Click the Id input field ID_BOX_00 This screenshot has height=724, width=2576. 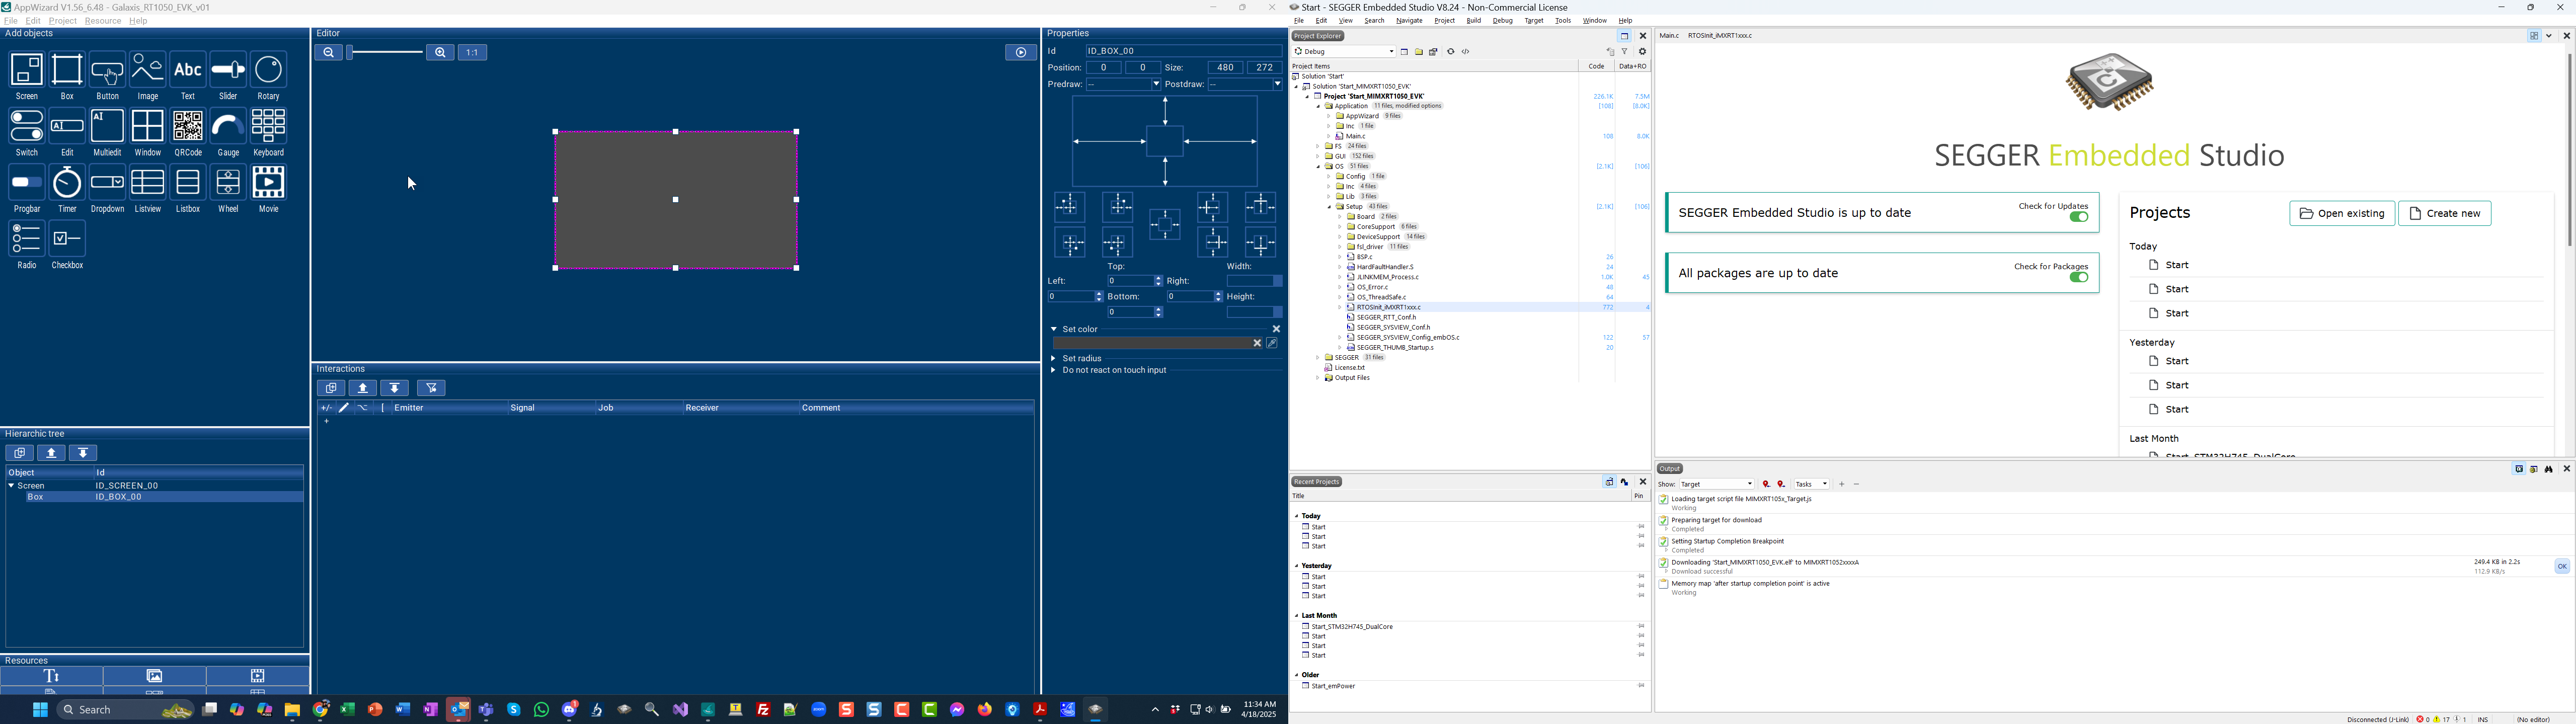coord(1183,51)
